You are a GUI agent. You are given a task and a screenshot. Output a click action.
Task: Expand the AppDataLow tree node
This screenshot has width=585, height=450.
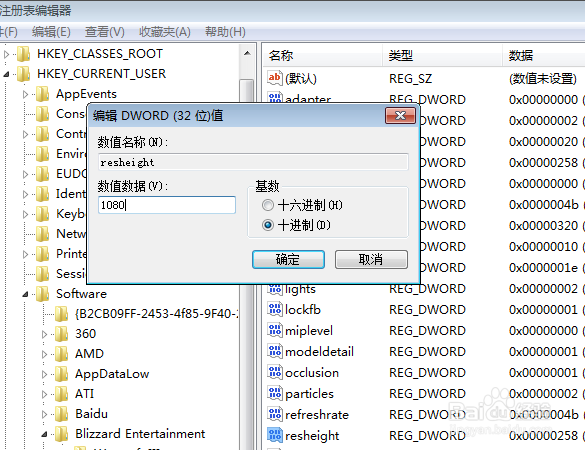click(44, 374)
